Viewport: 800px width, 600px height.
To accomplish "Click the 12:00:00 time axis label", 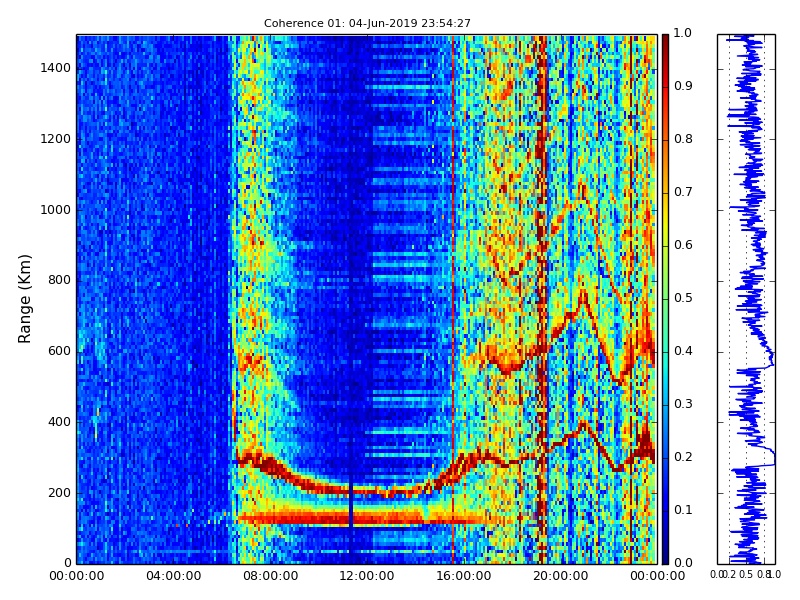I will [x=366, y=576].
